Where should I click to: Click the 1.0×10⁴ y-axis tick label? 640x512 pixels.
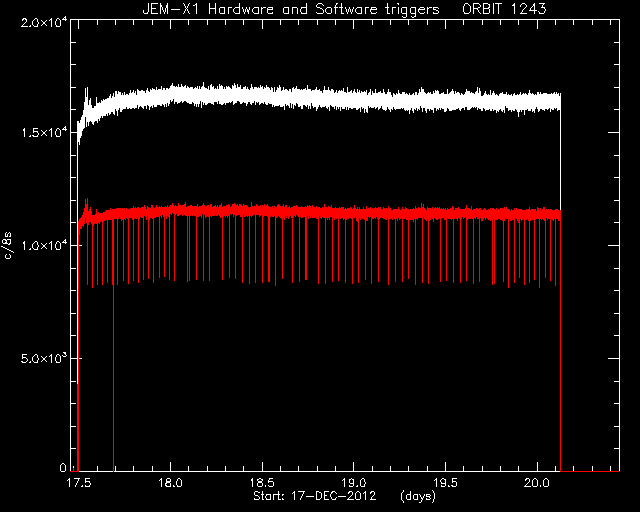[x=44, y=245]
